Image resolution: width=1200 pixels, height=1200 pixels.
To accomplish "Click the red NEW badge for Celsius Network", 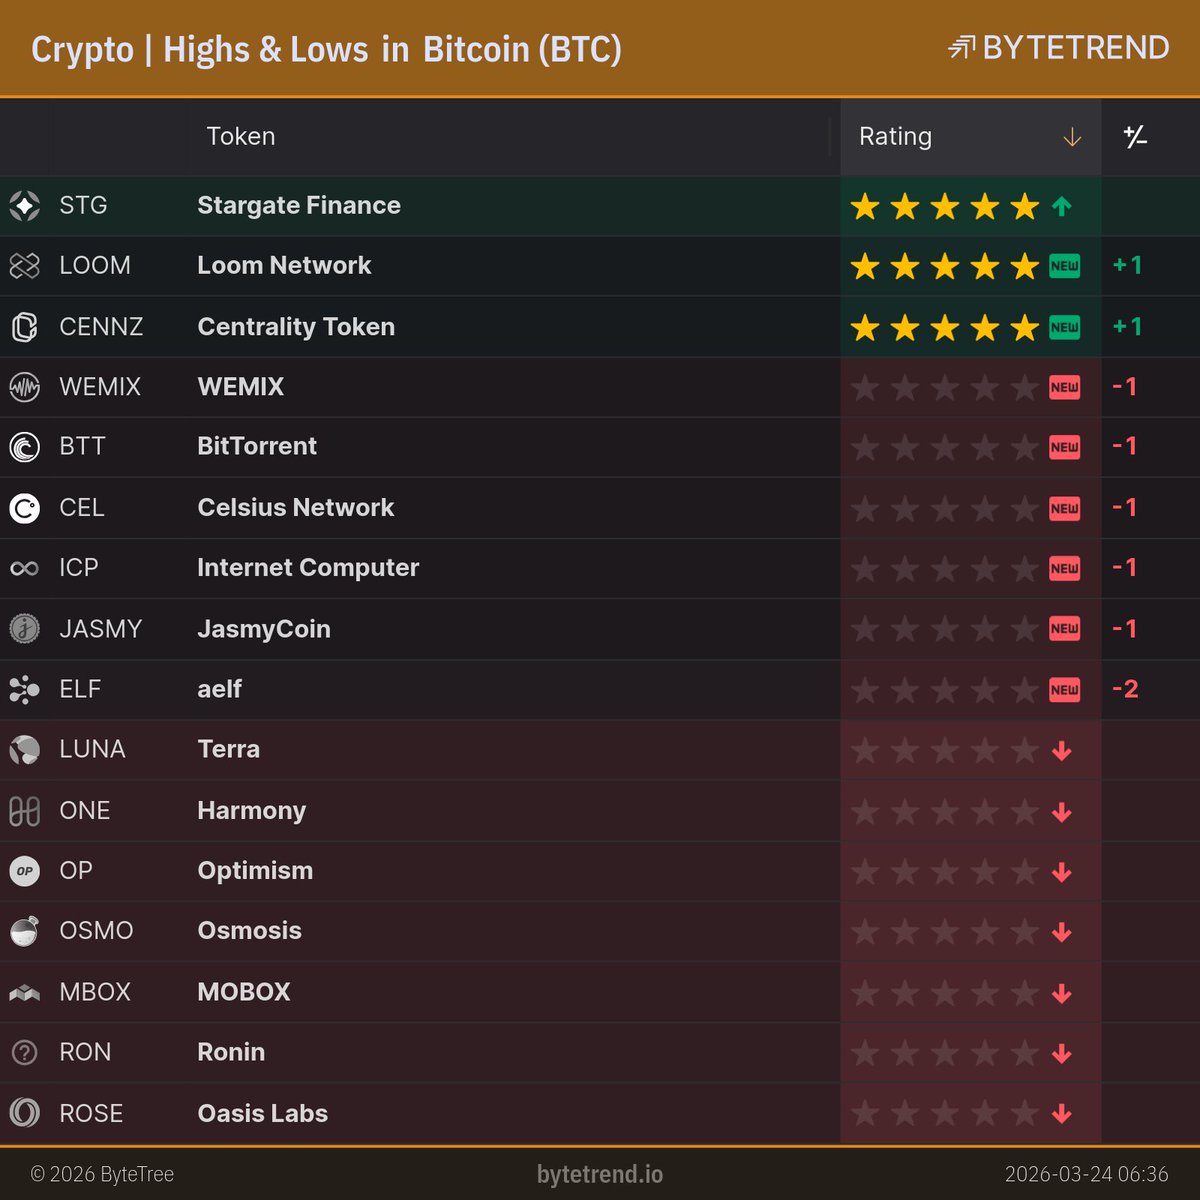I will (1064, 508).
